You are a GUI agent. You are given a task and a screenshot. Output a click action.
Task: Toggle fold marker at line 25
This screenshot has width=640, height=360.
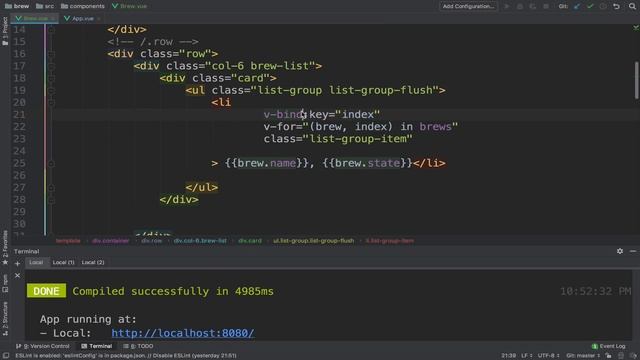coord(51,163)
